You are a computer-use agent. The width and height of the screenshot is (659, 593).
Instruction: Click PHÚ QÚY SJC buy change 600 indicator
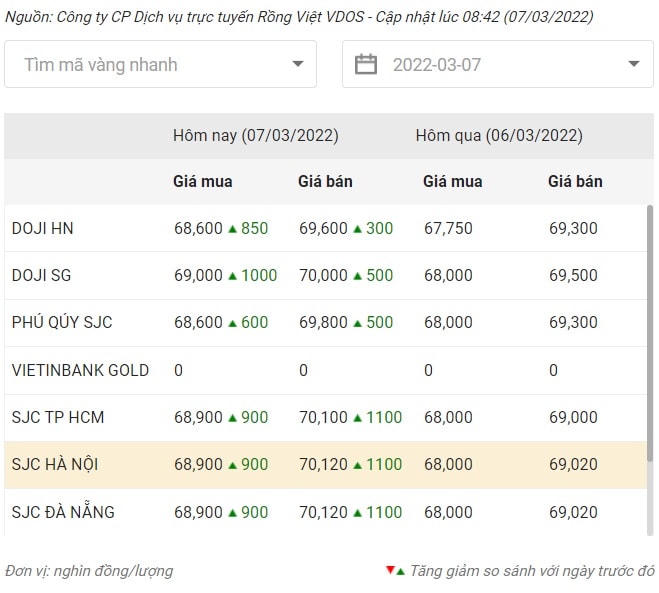pos(248,322)
